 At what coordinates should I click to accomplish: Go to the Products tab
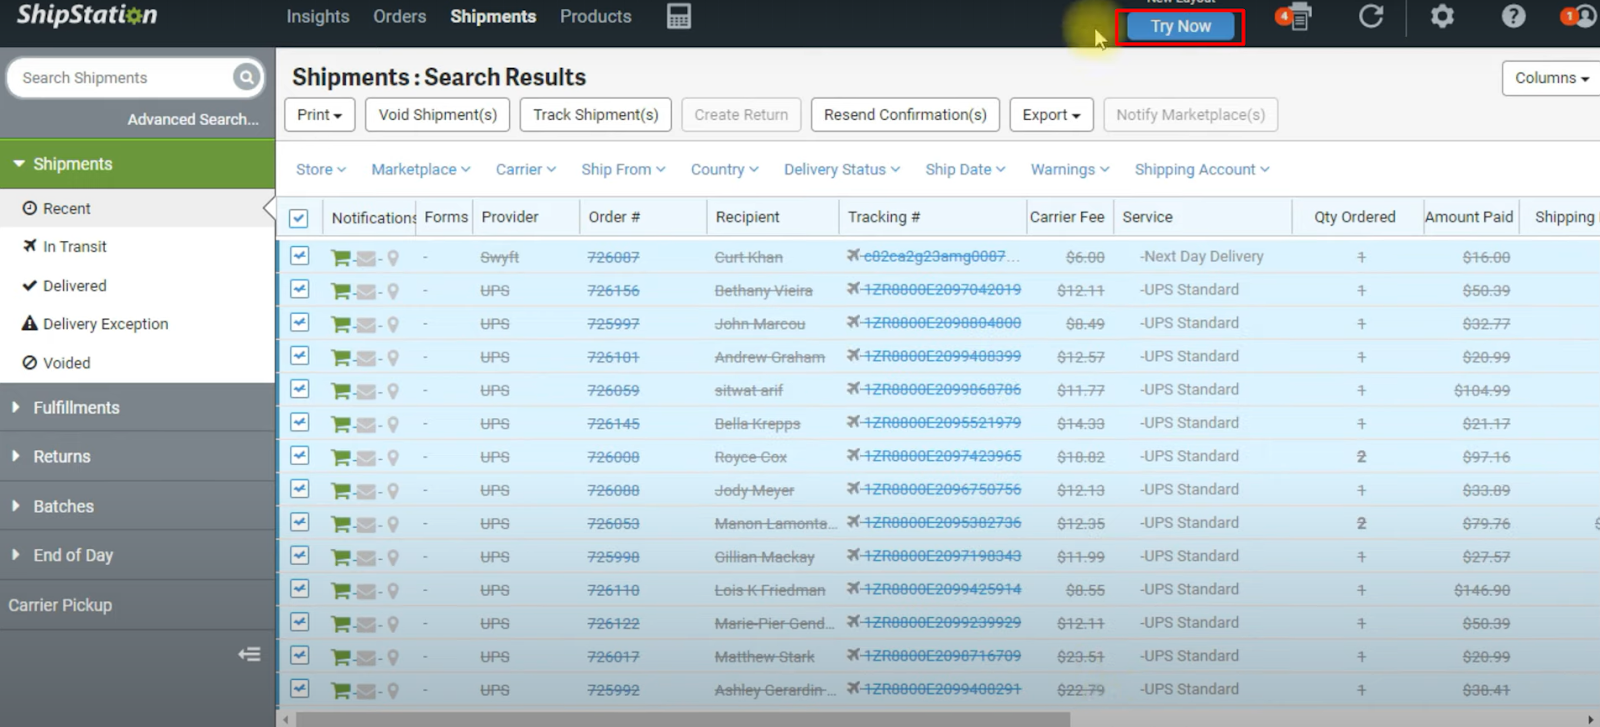click(596, 17)
